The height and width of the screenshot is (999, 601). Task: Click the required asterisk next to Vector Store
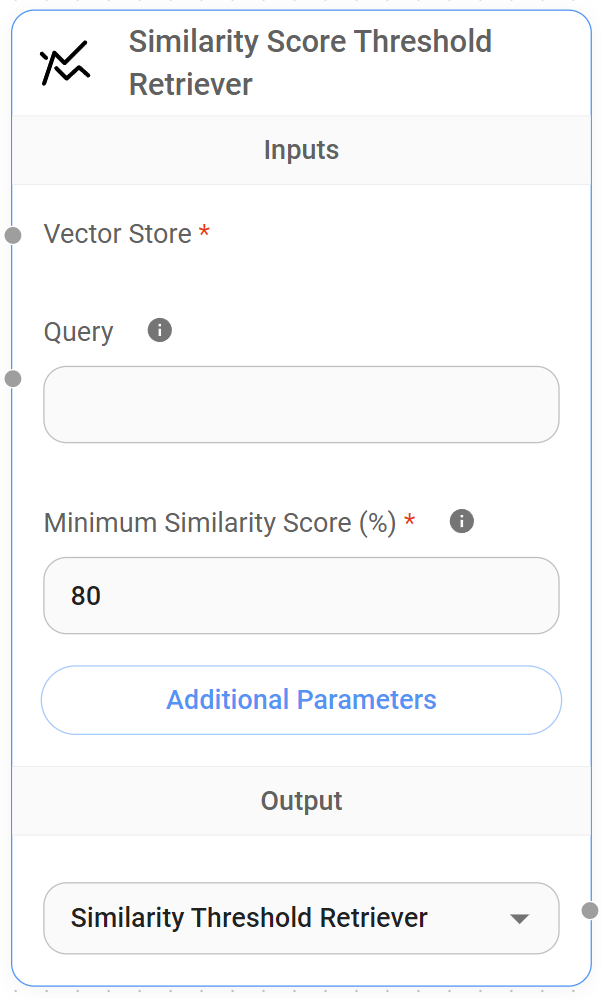pos(205,229)
